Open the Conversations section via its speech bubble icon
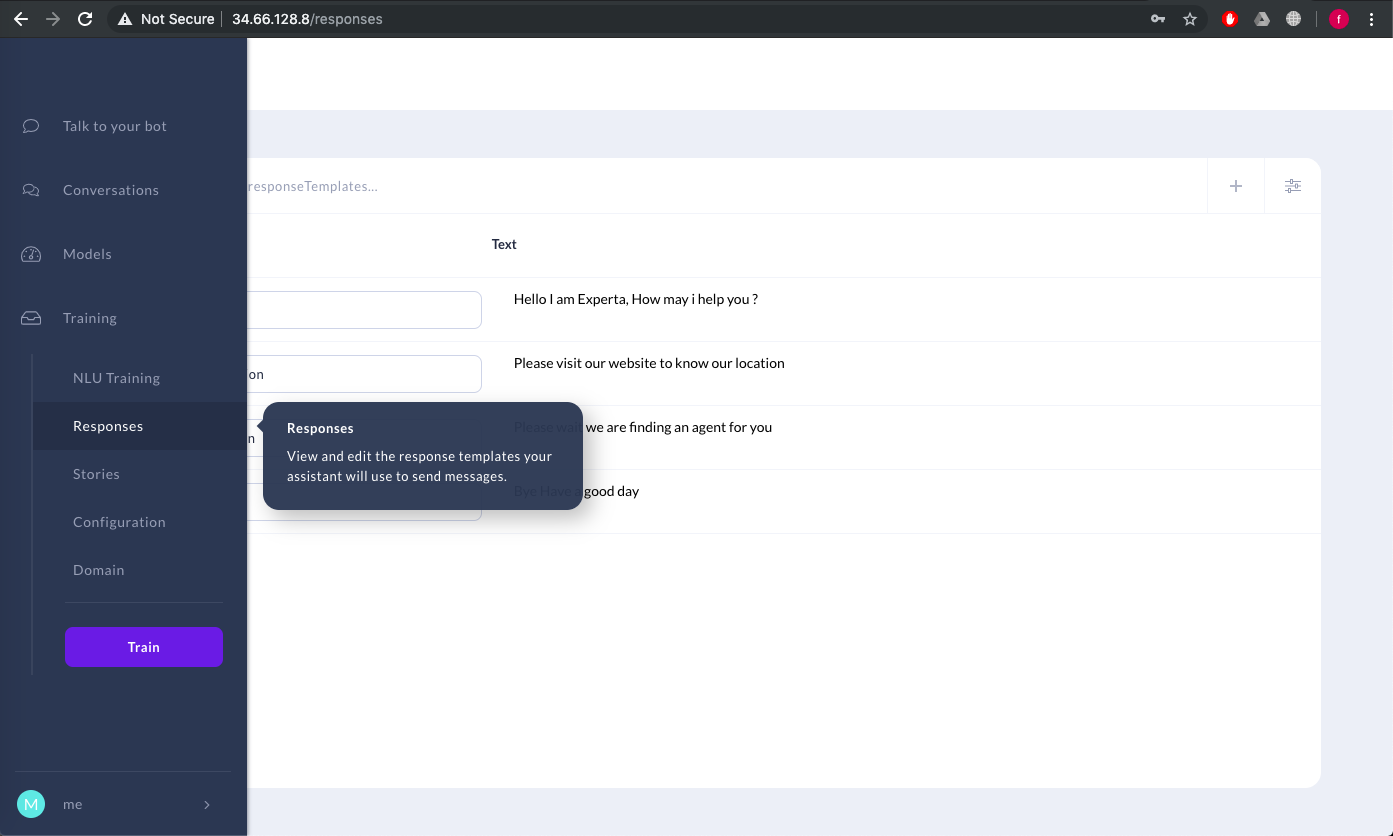The image size is (1393, 836). [x=30, y=190]
